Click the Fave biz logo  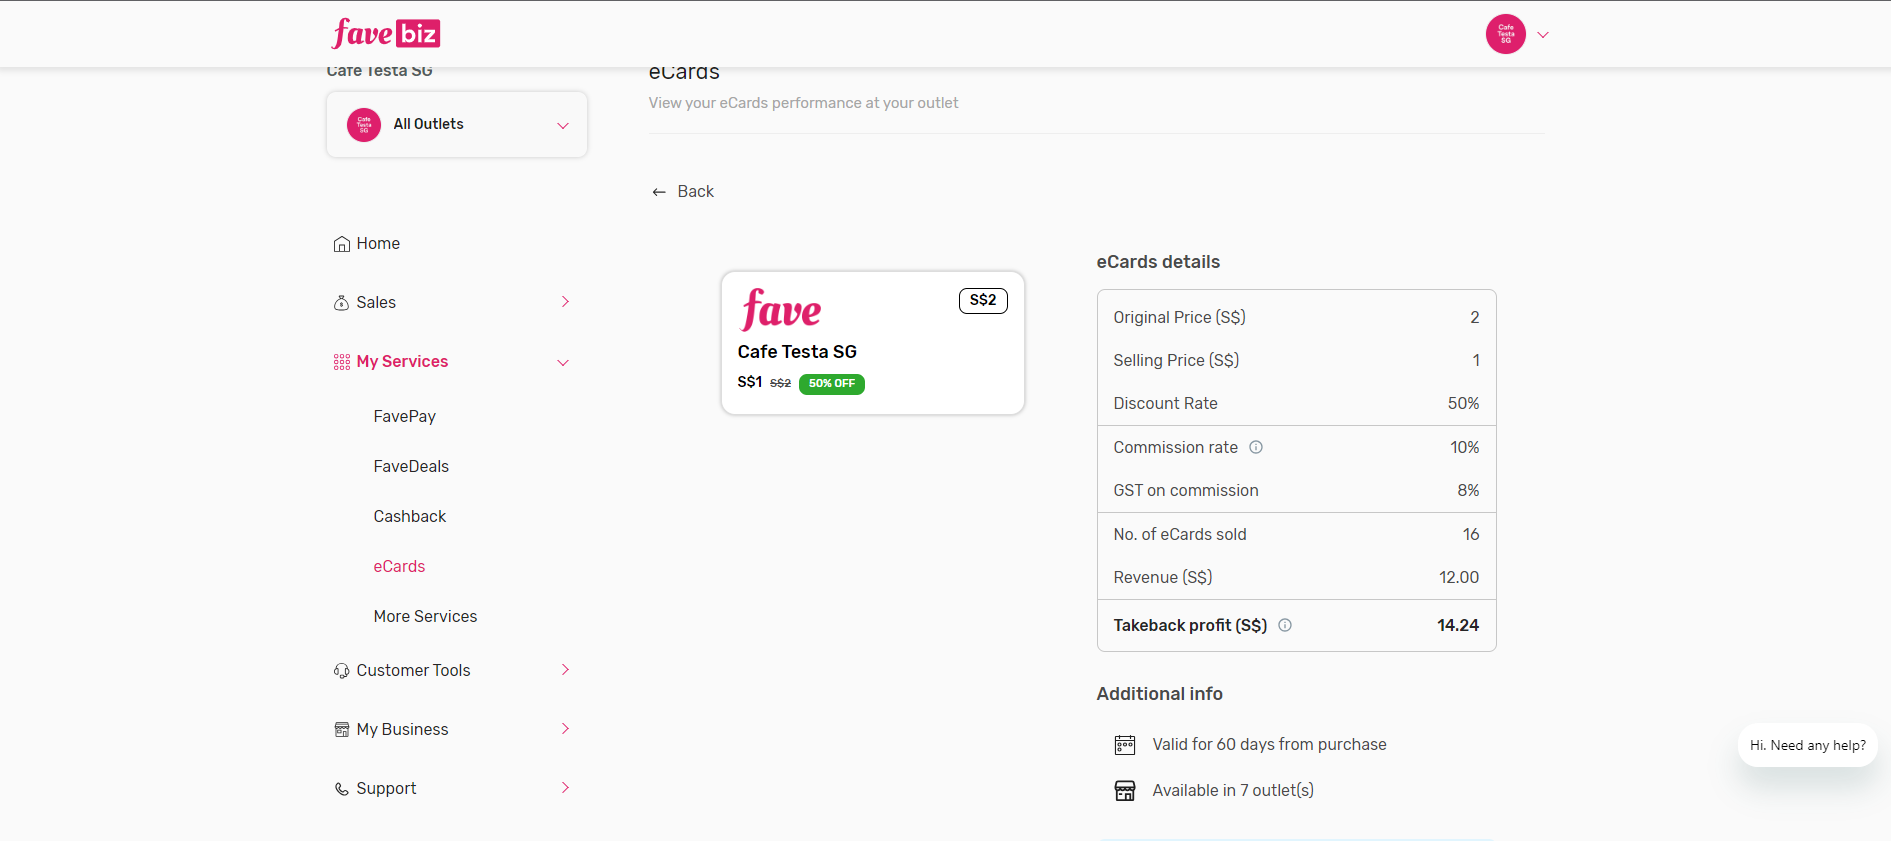pos(386,33)
